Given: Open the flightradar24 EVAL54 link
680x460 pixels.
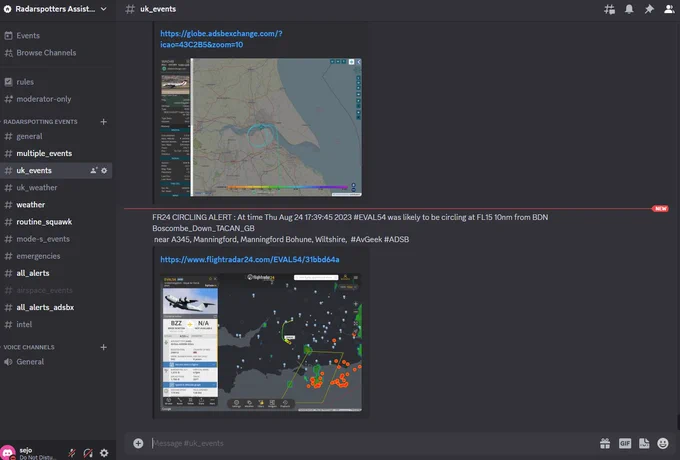Looking at the screenshot, I should coord(250,260).
